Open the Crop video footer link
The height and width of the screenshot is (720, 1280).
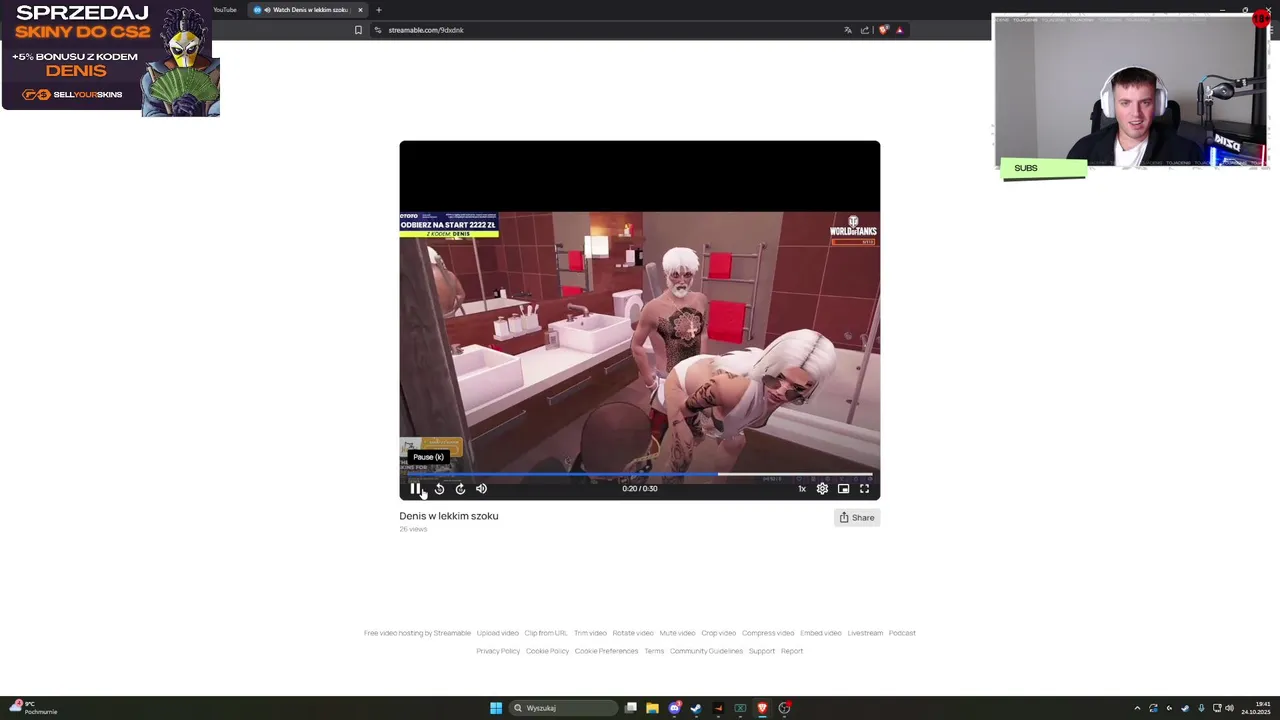[719, 633]
